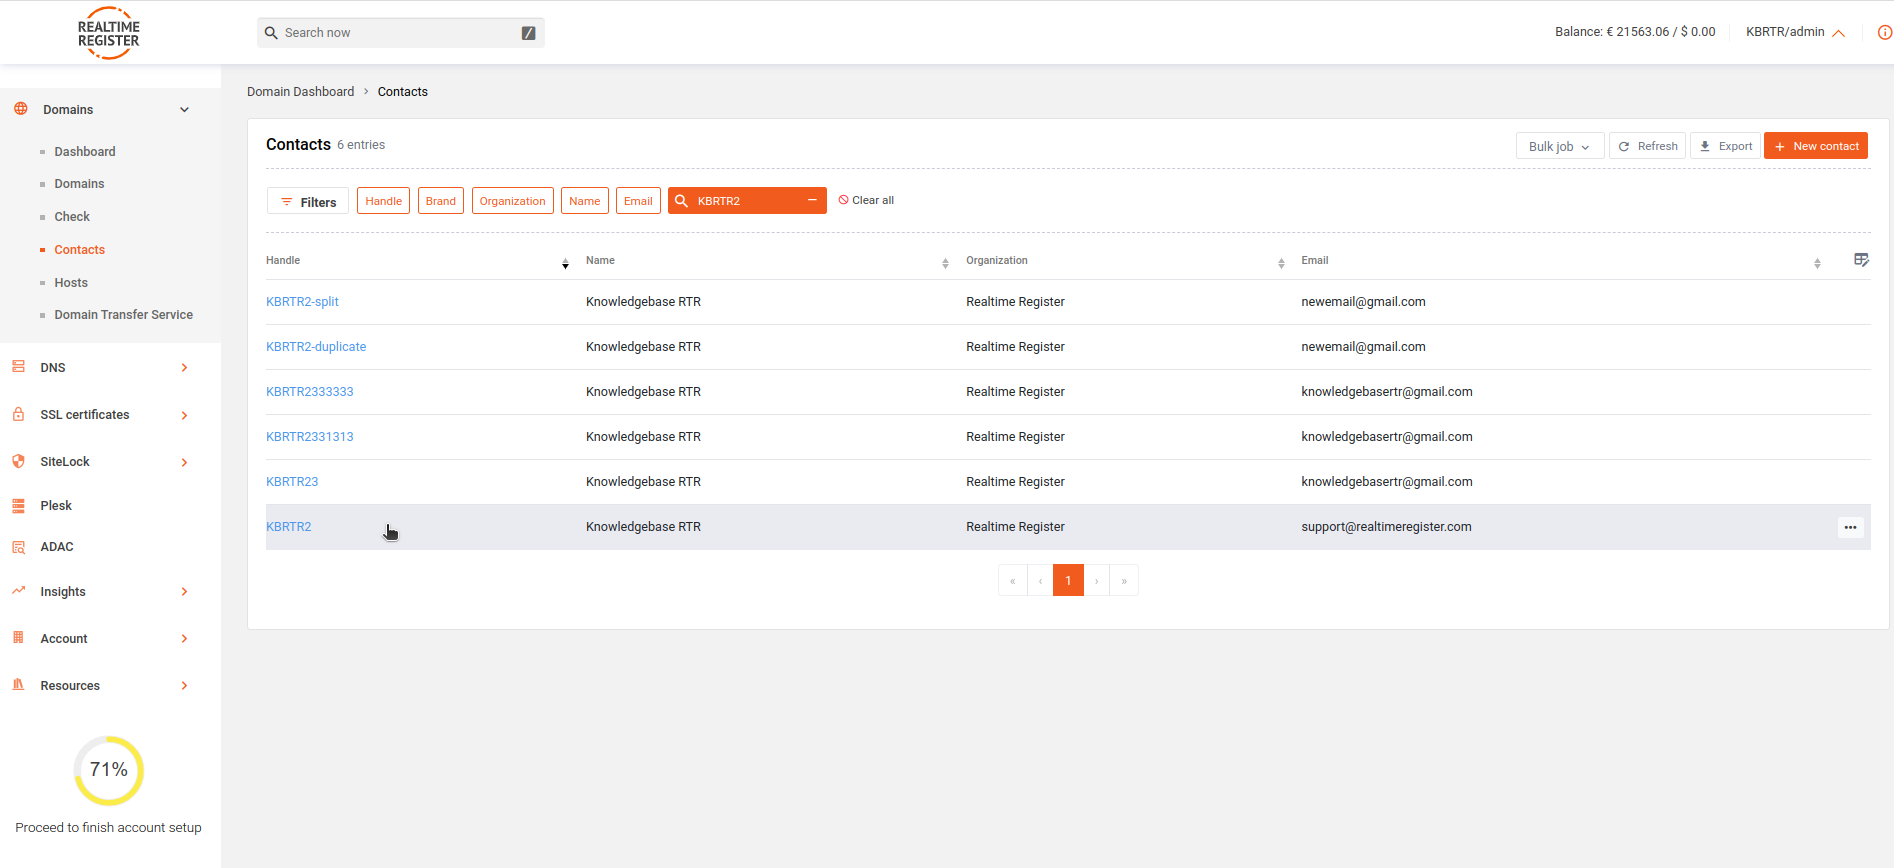Click the Account building icon

tap(19, 638)
